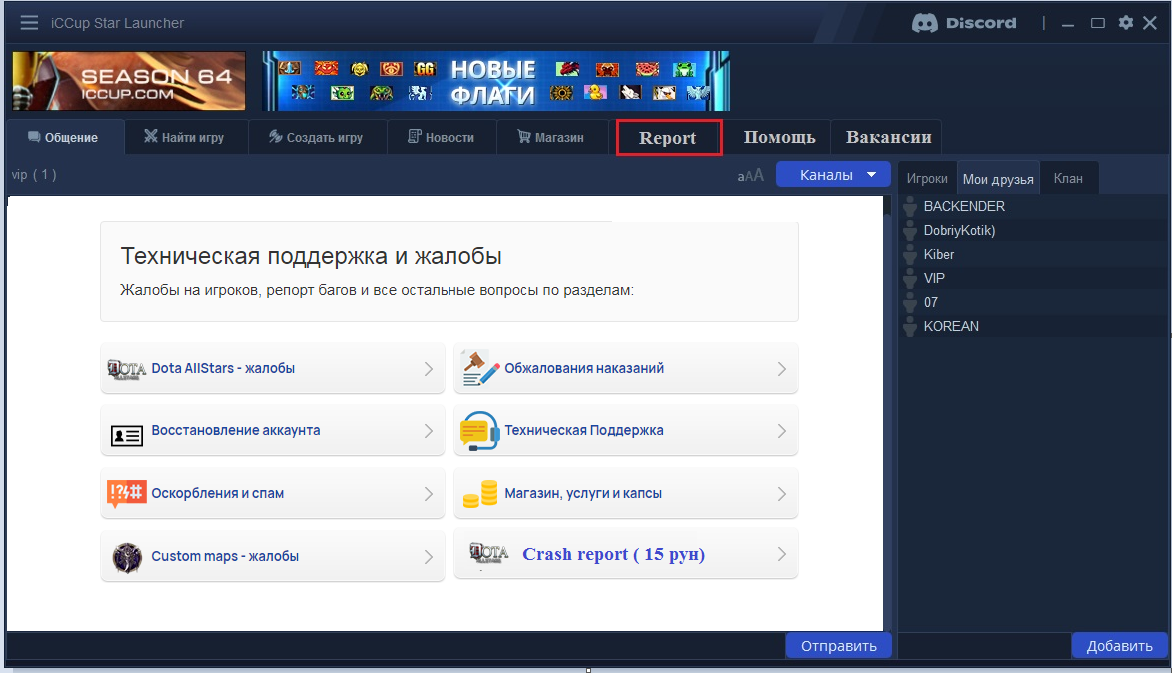Select friend DobriyKotik) in the list
1172x673 pixels.
click(x=1034, y=230)
